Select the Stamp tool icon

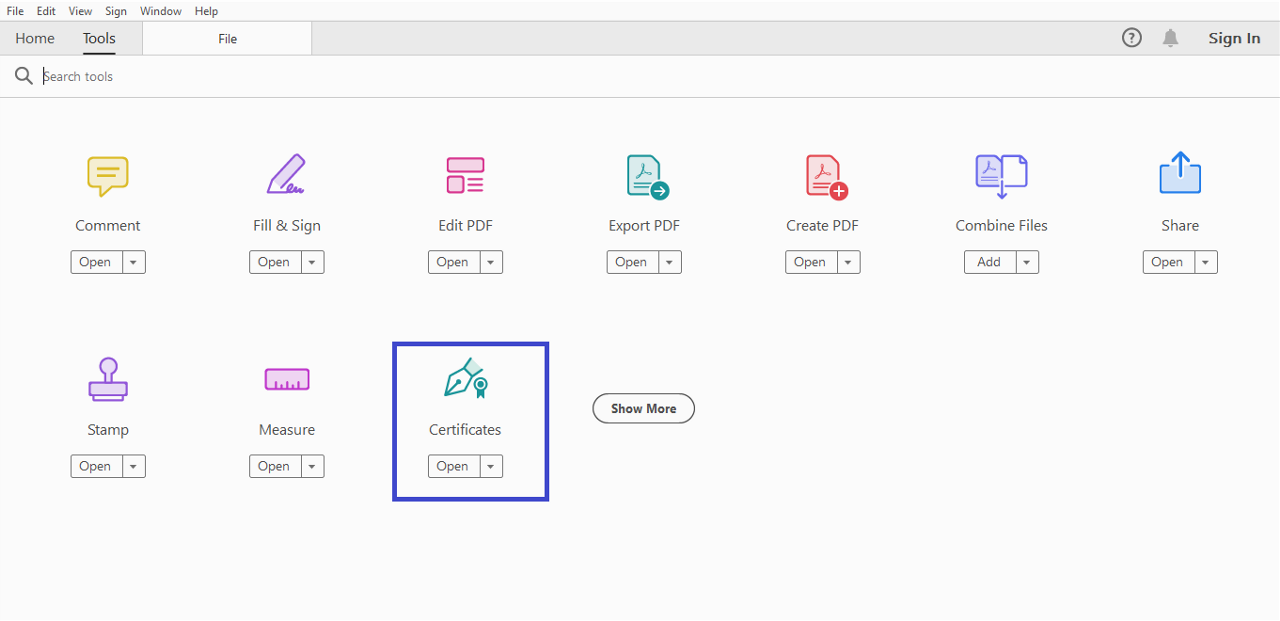pos(107,380)
